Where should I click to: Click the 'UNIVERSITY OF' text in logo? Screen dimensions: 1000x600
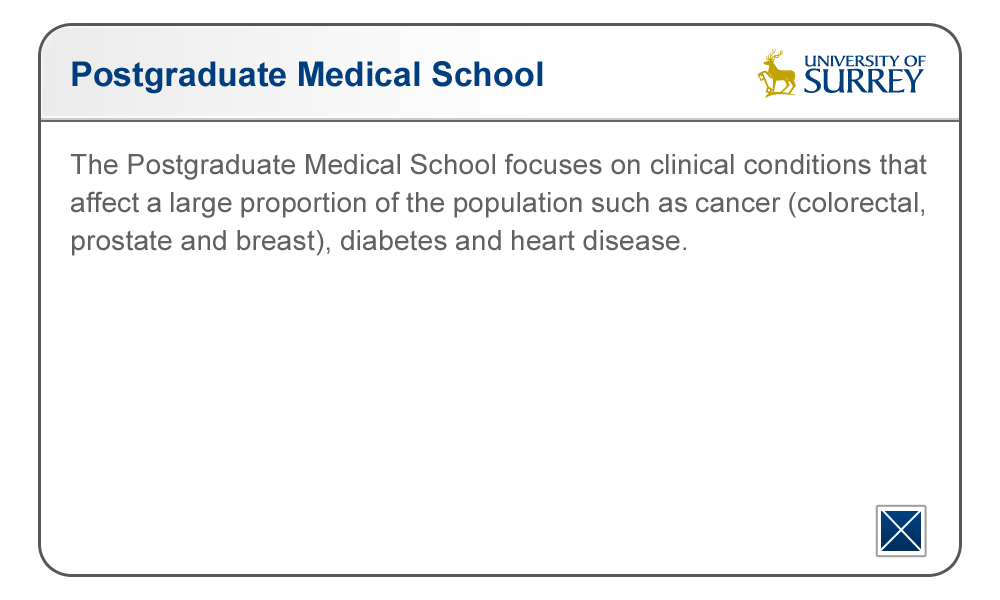click(x=864, y=61)
